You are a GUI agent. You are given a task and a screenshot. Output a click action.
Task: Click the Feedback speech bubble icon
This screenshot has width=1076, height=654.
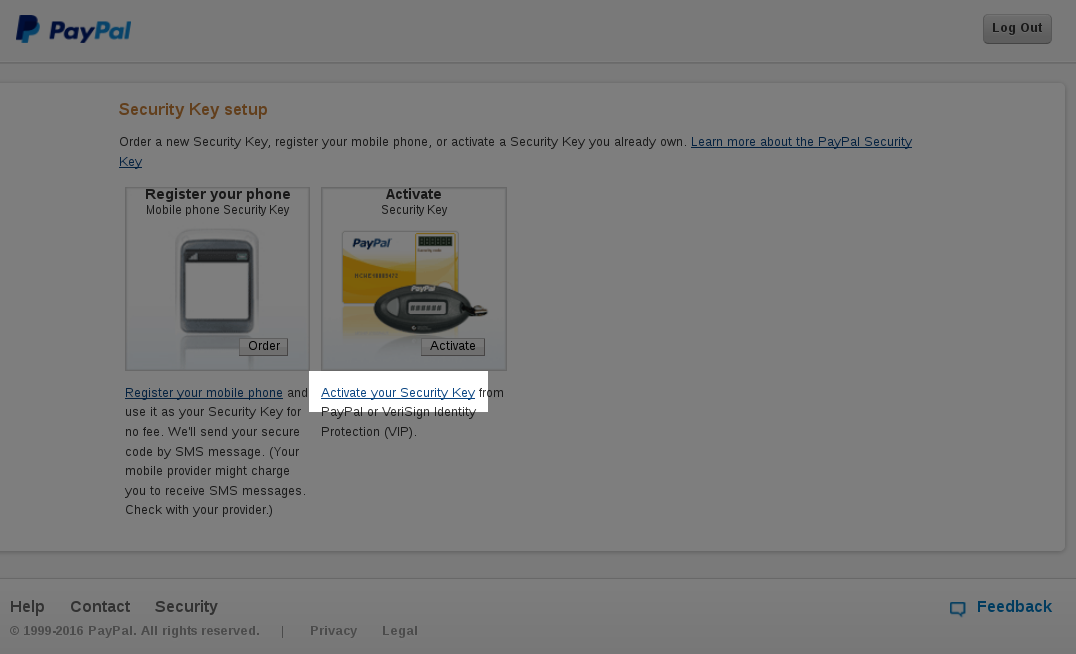tap(957, 609)
